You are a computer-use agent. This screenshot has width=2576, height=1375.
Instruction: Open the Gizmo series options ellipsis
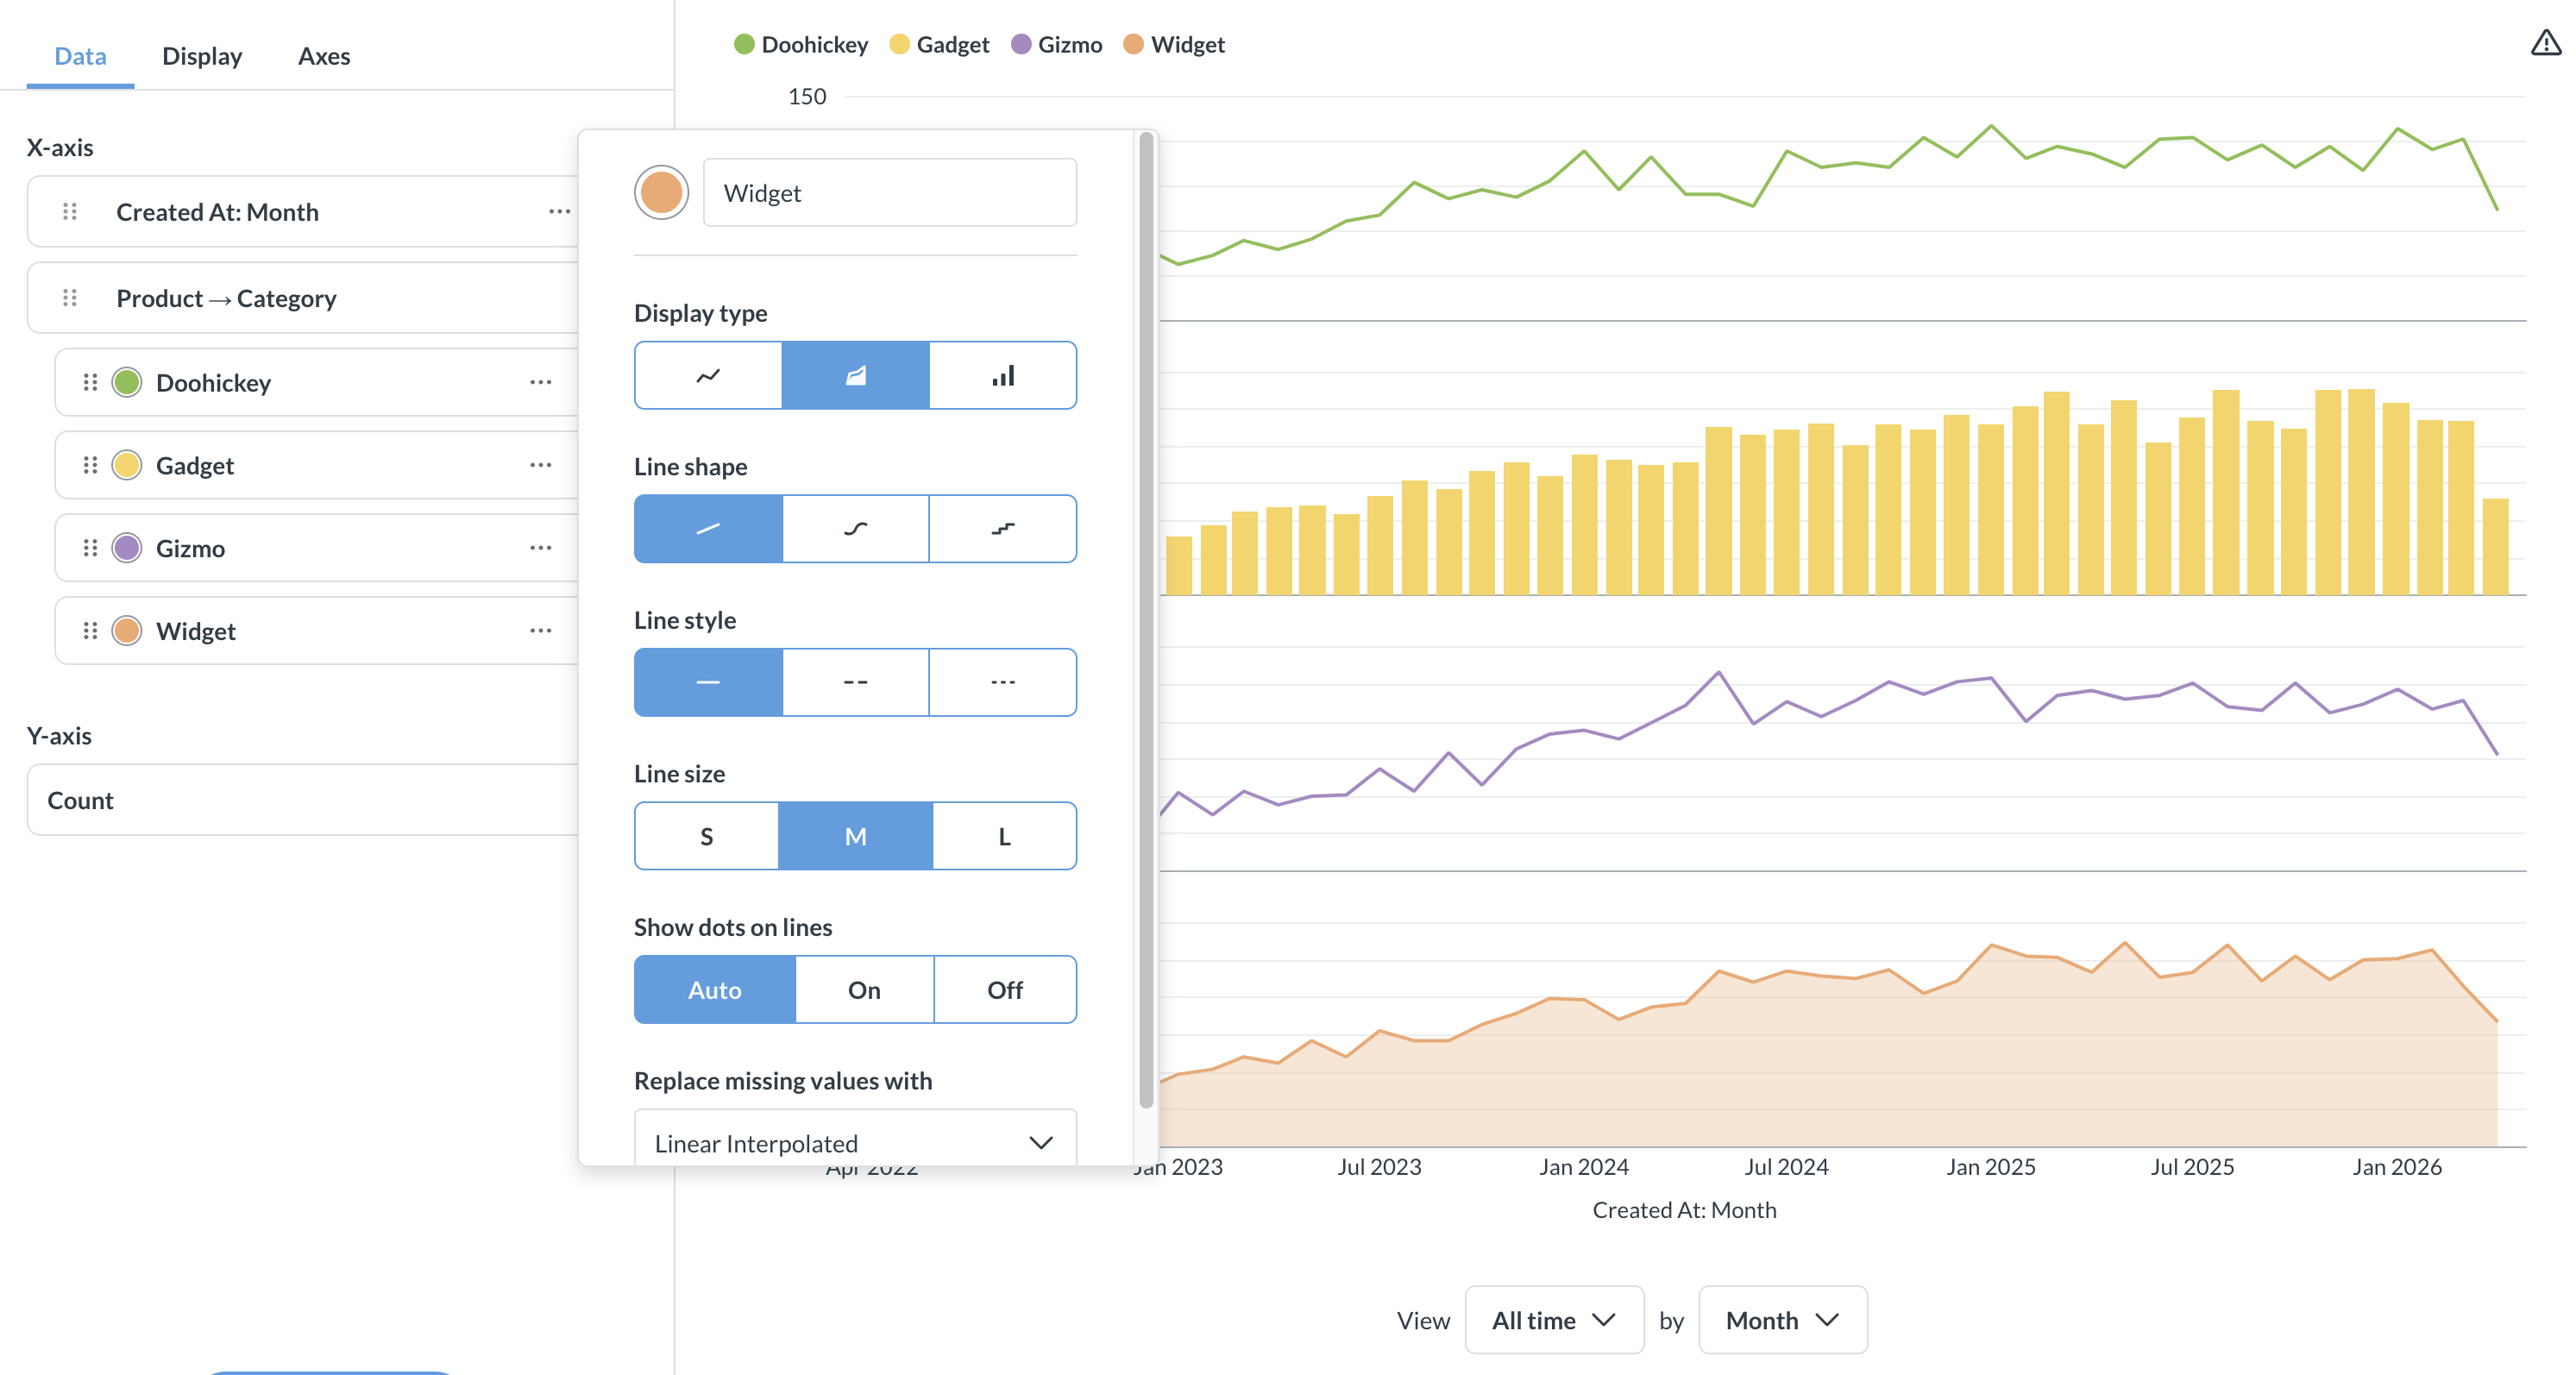tap(541, 549)
